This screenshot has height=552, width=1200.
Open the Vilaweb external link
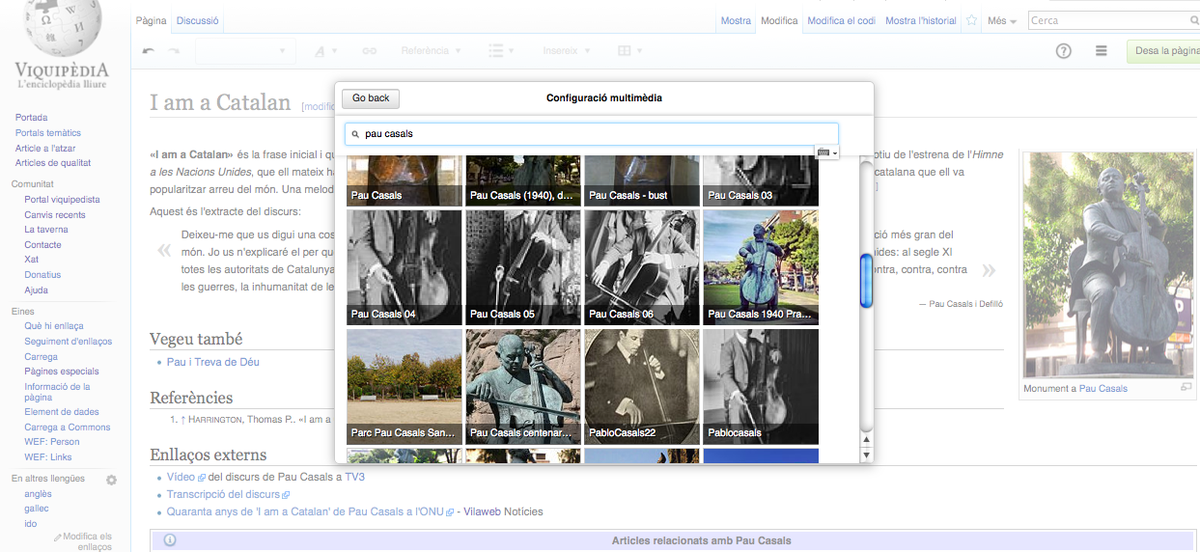(x=482, y=511)
